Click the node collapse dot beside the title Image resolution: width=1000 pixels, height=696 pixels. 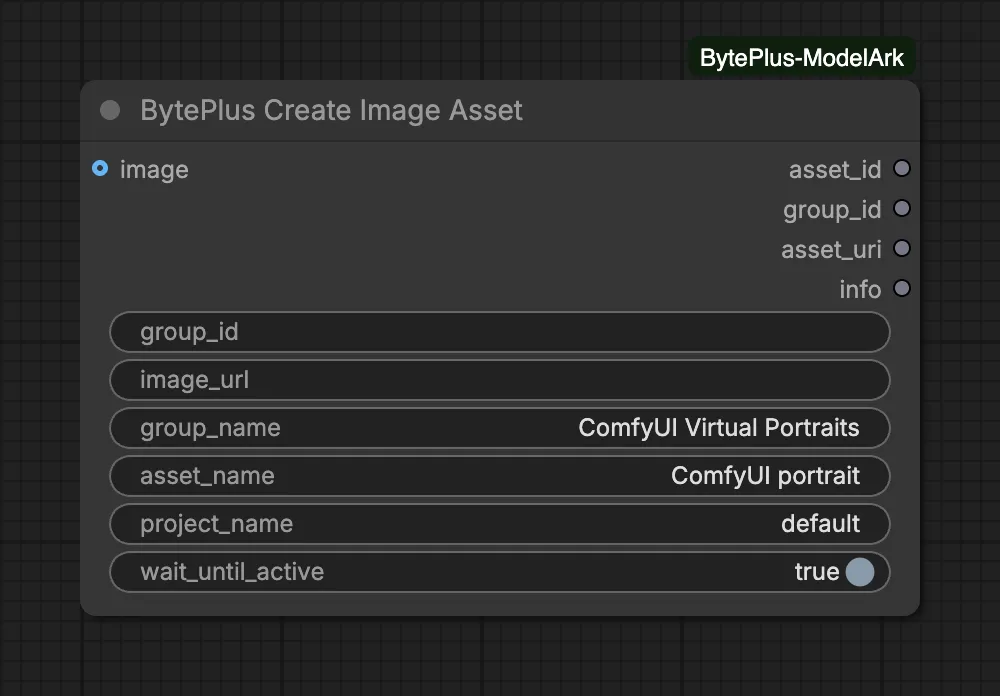110,110
